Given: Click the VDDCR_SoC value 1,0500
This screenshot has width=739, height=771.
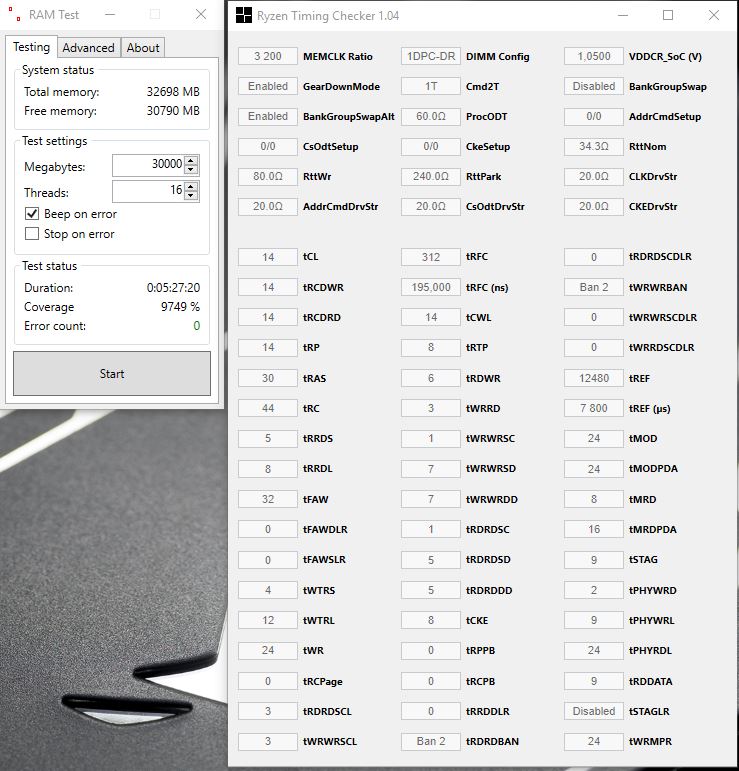Looking at the screenshot, I should click(x=594, y=57).
